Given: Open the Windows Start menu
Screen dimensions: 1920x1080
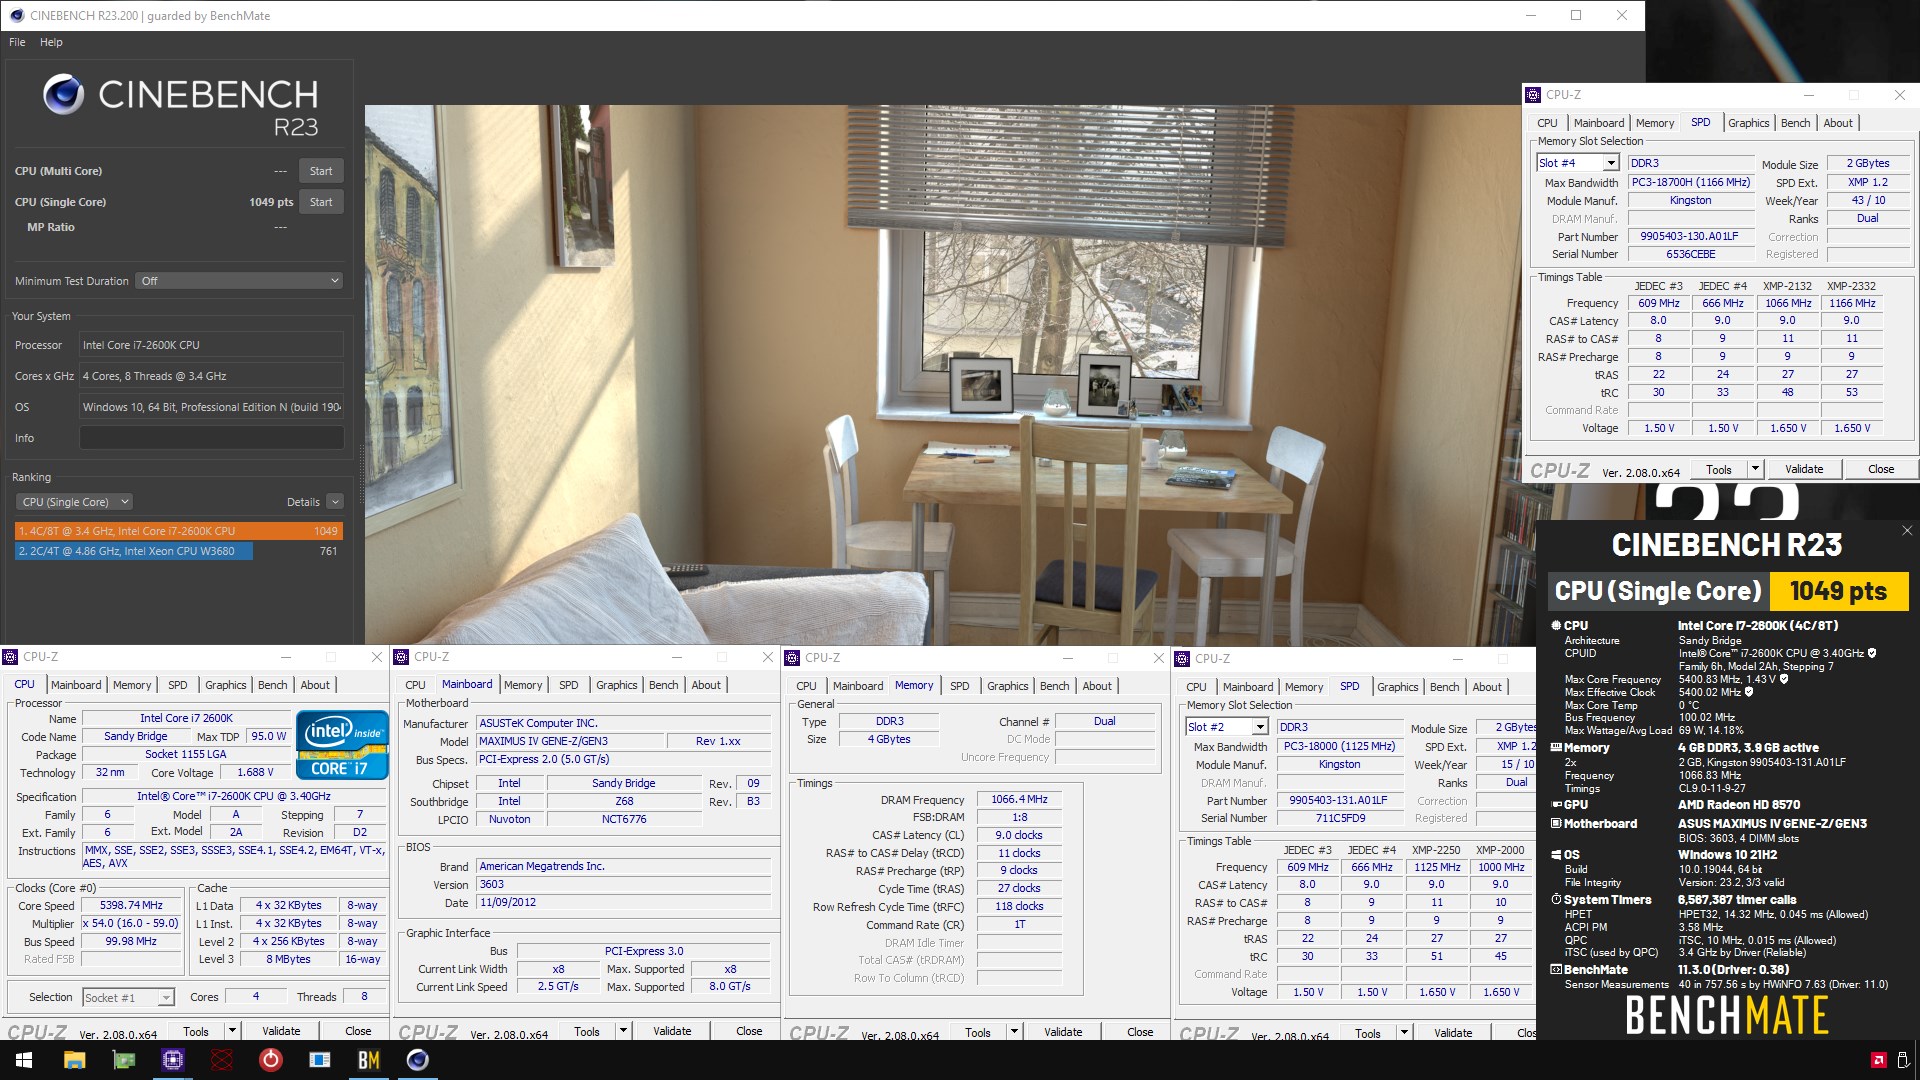Looking at the screenshot, I should tap(24, 1060).
